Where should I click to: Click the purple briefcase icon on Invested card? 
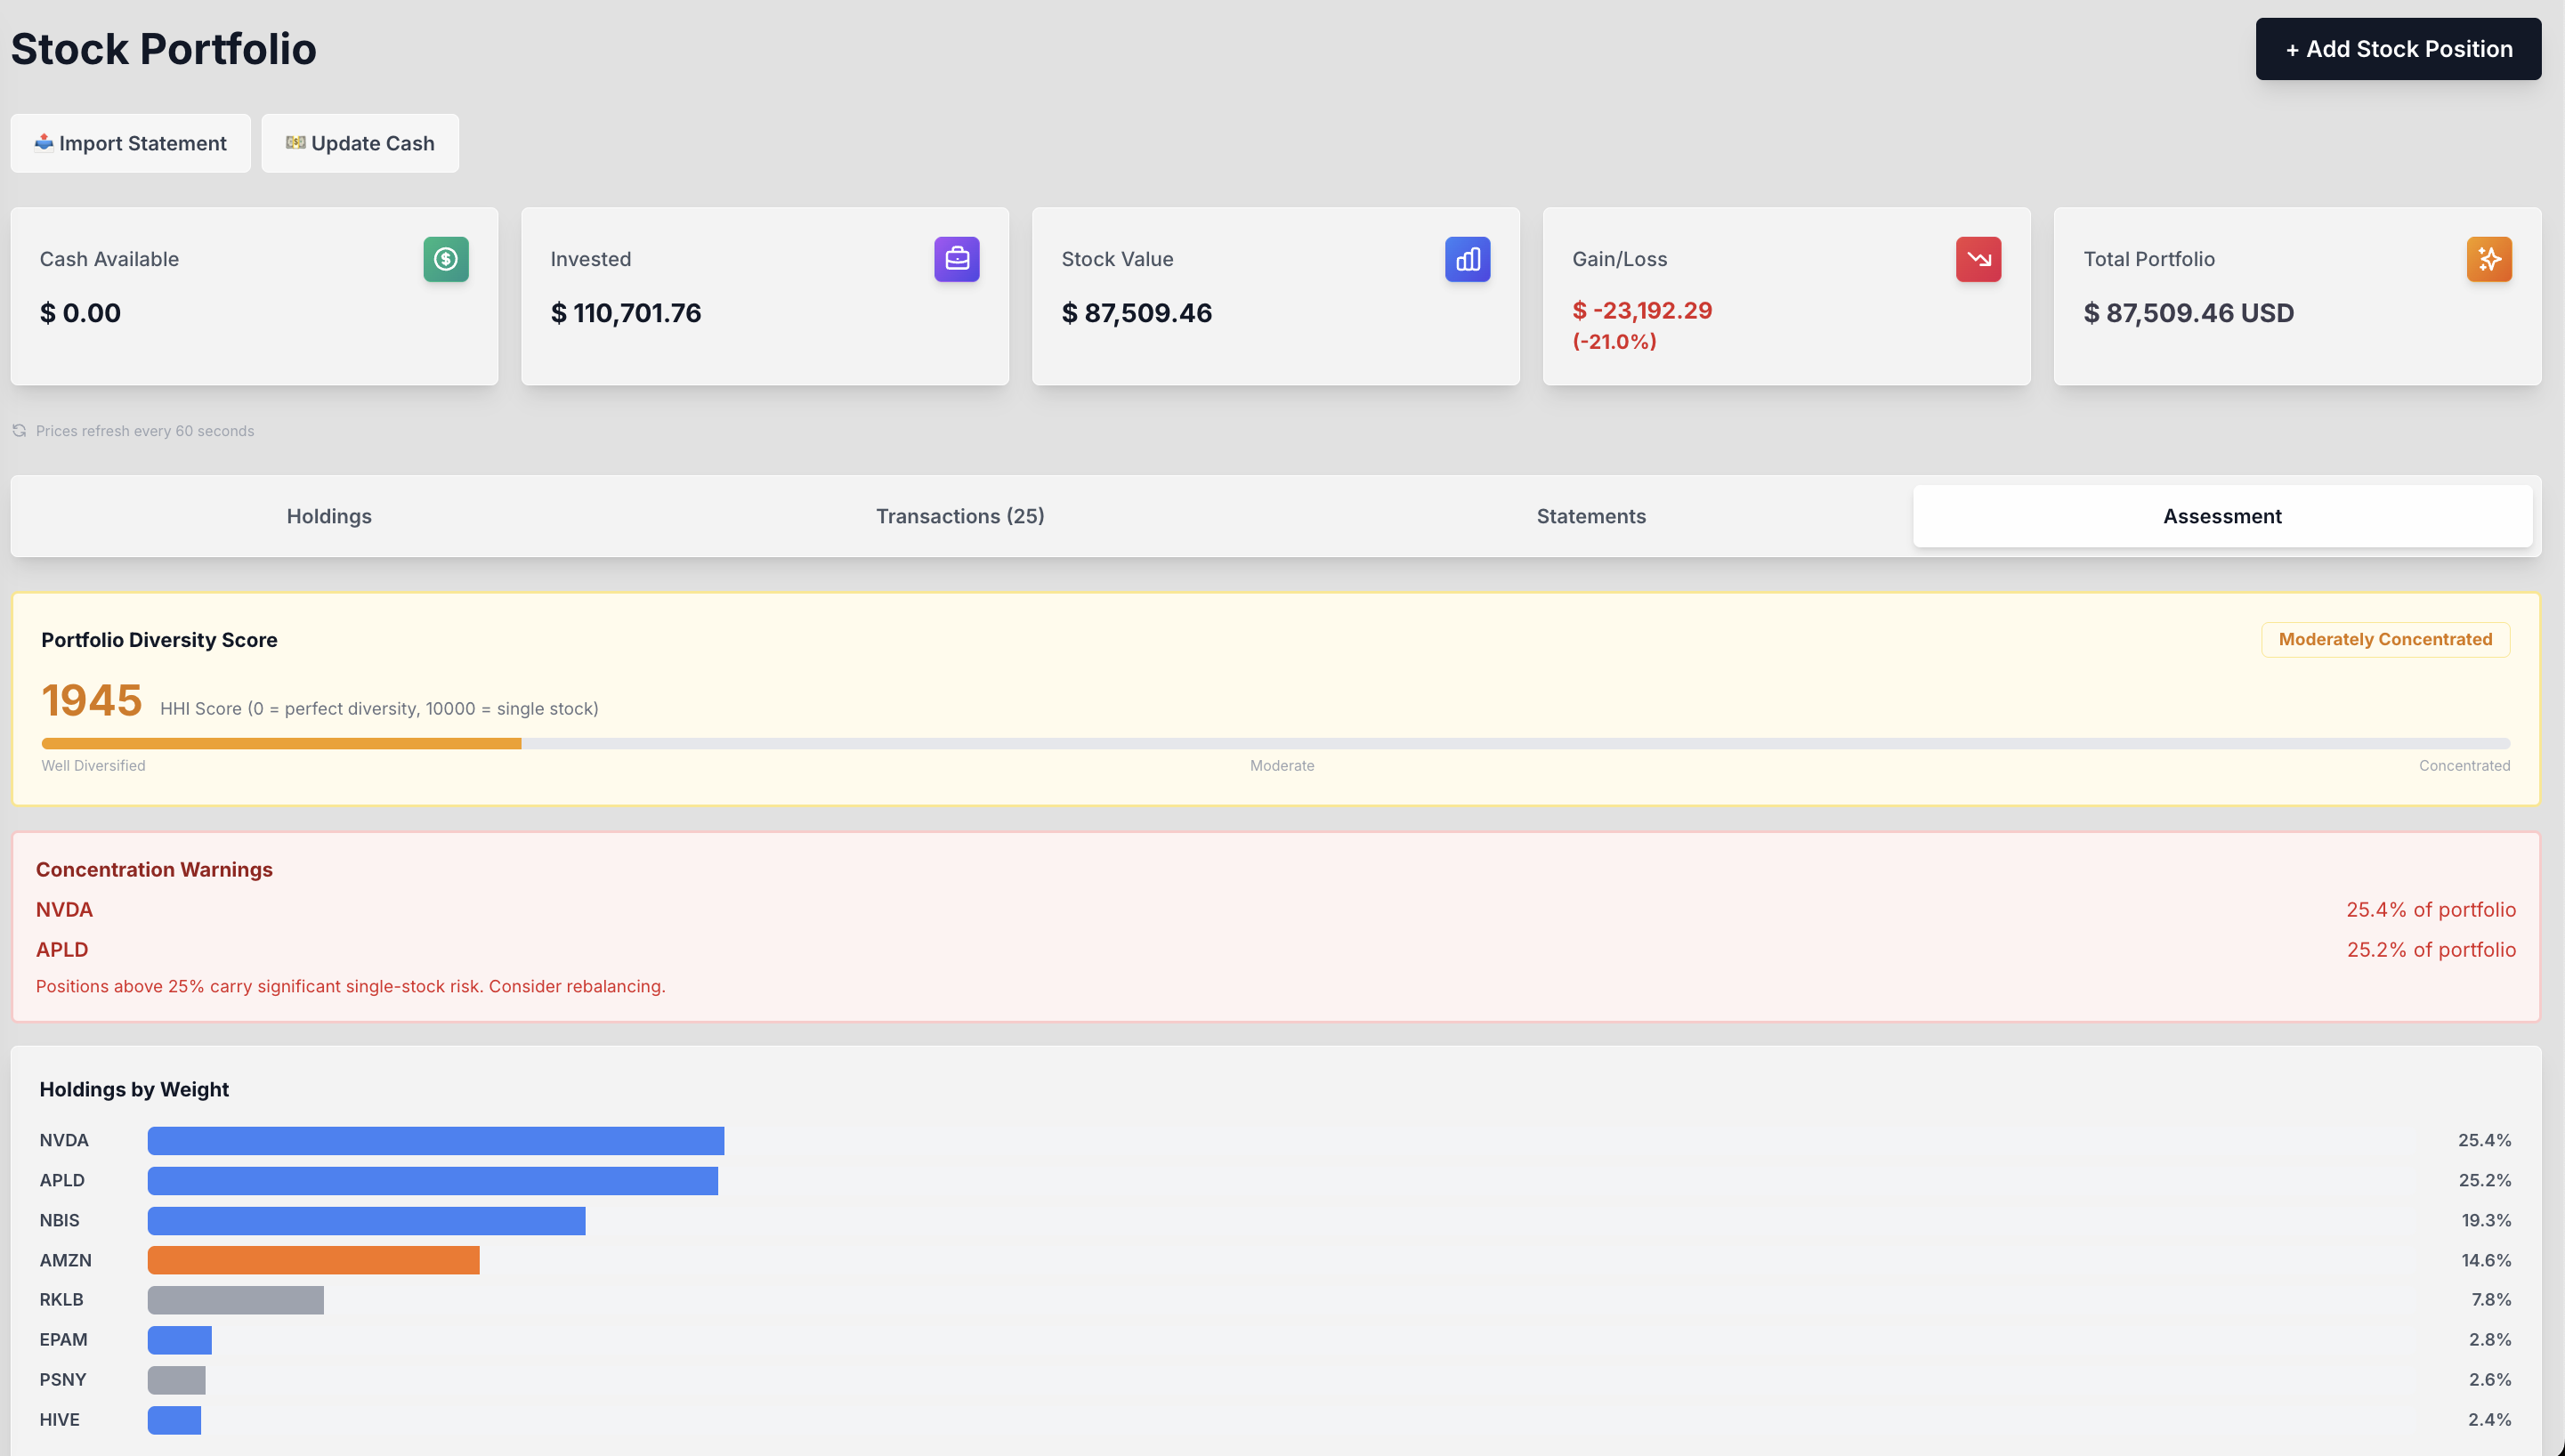(957, 259)
